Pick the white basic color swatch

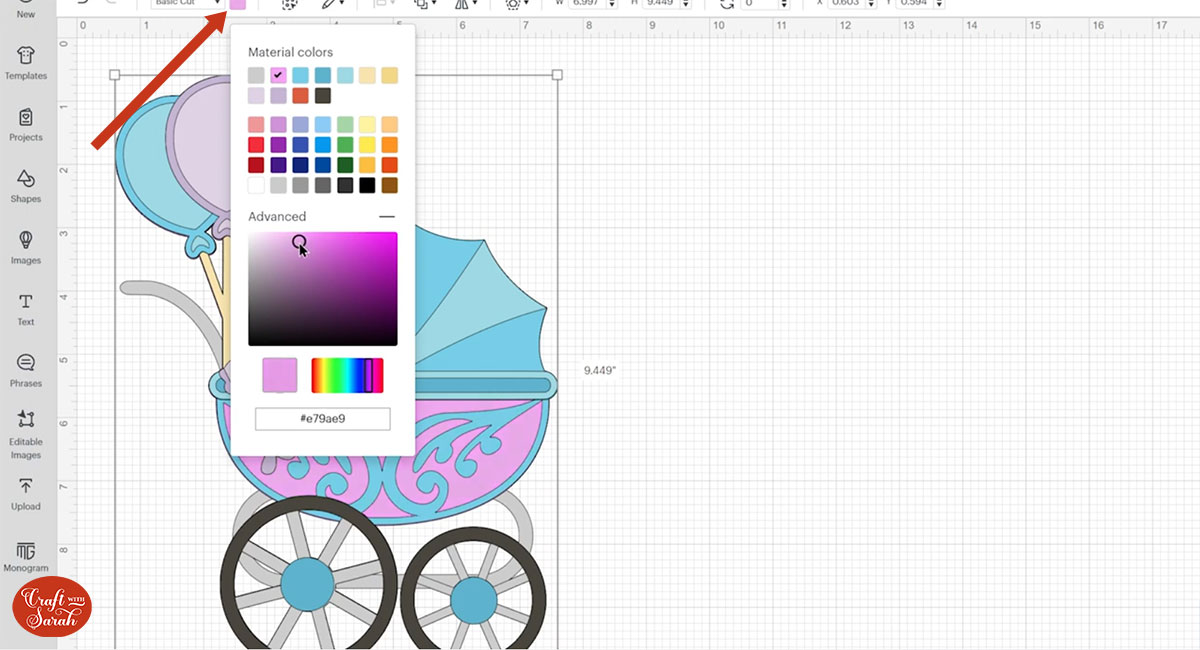(x=256, y=185)
